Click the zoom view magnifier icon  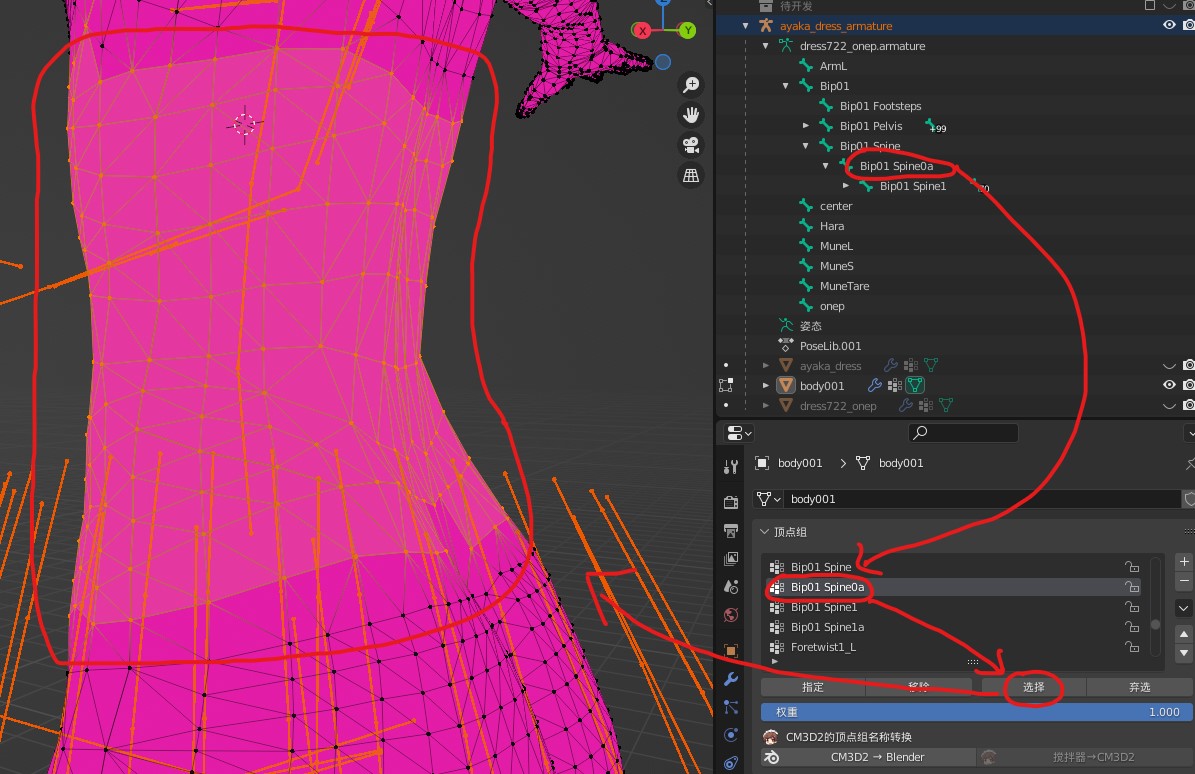coord(691,85)
